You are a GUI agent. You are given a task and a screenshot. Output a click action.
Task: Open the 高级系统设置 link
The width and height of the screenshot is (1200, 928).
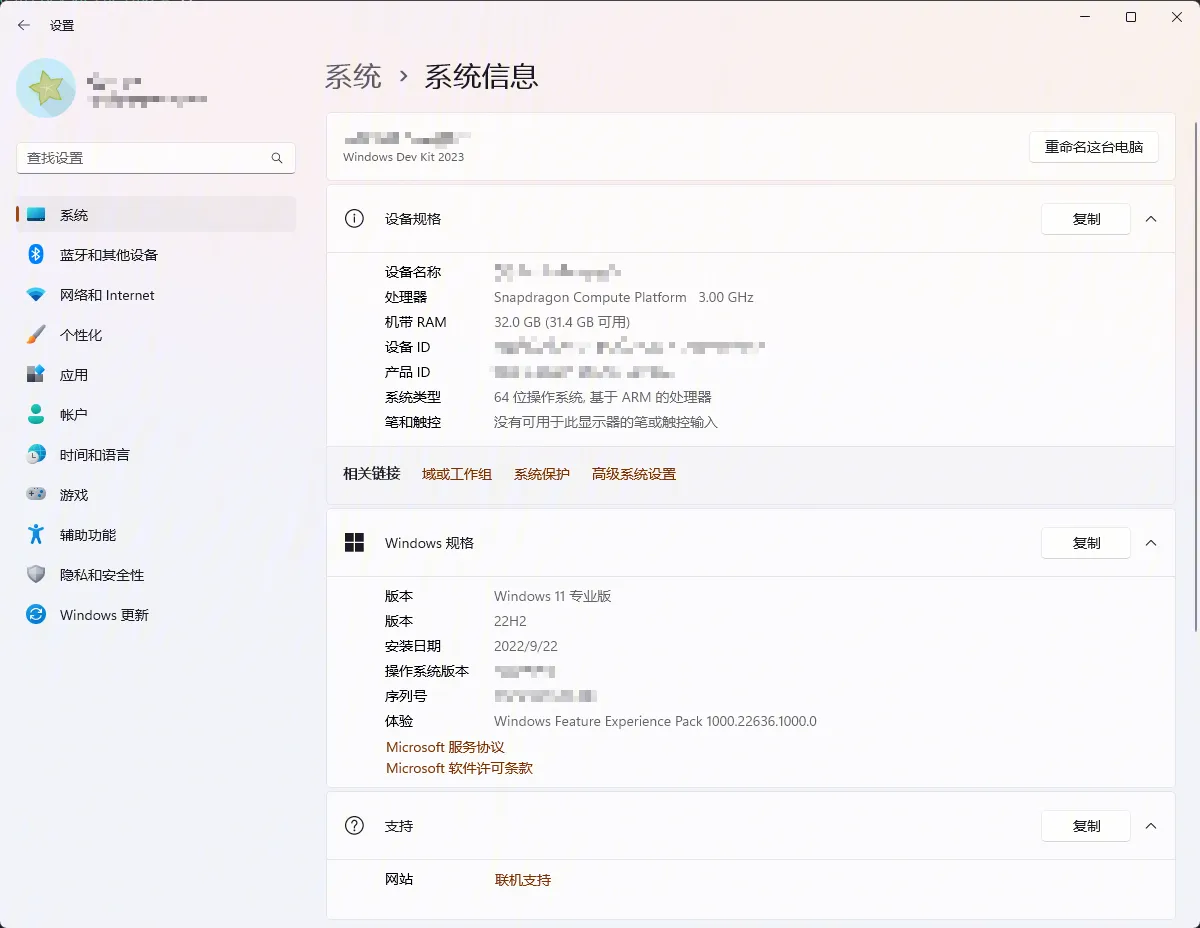pyautogui.click(x=633, y=474)
